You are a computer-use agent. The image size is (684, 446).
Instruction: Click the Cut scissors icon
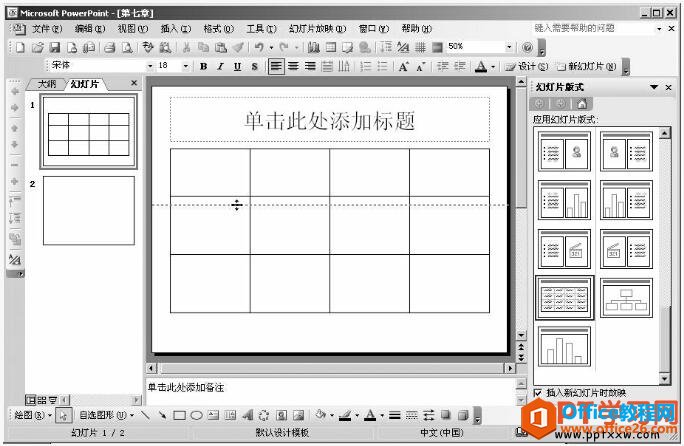tap(187, 48)
